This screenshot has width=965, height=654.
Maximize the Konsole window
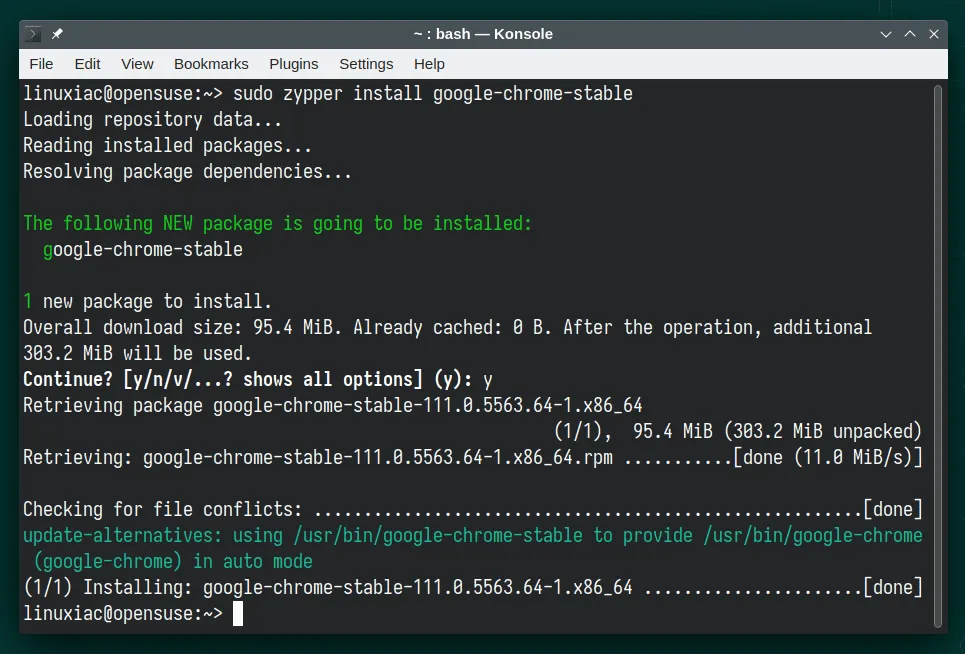[x=910, y=34]
